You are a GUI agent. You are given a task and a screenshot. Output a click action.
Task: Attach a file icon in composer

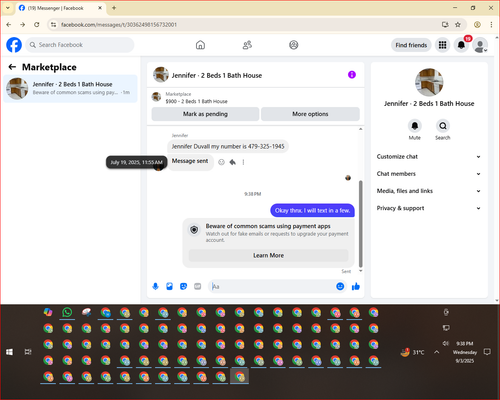tap(169, 286)
